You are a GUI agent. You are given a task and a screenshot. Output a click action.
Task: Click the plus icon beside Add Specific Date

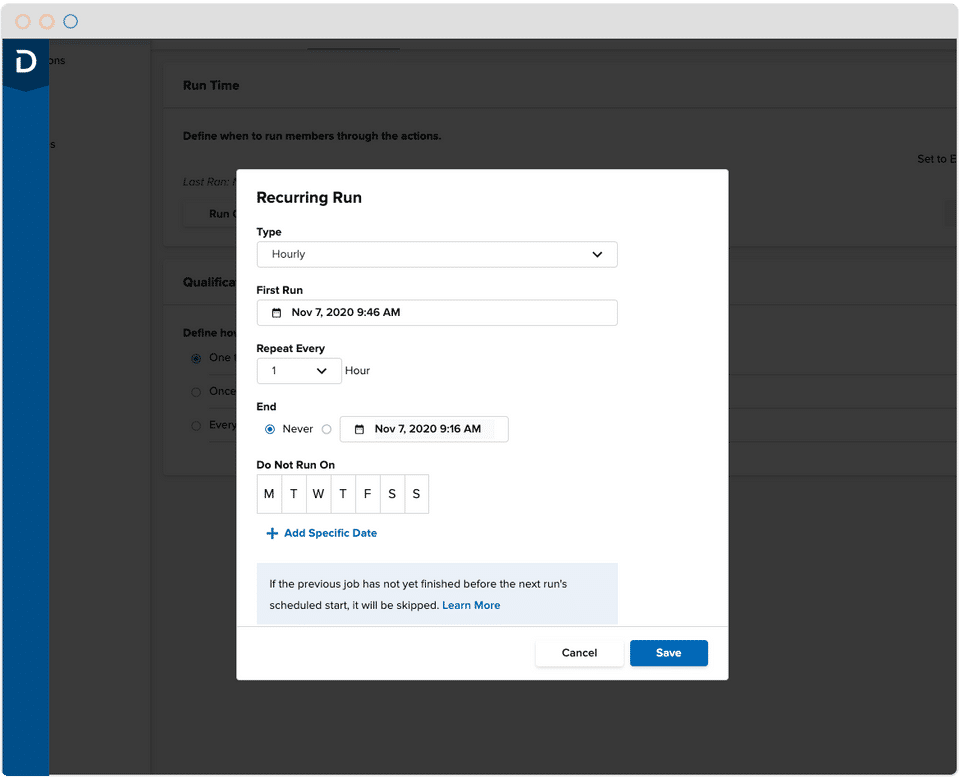(272, 533)
